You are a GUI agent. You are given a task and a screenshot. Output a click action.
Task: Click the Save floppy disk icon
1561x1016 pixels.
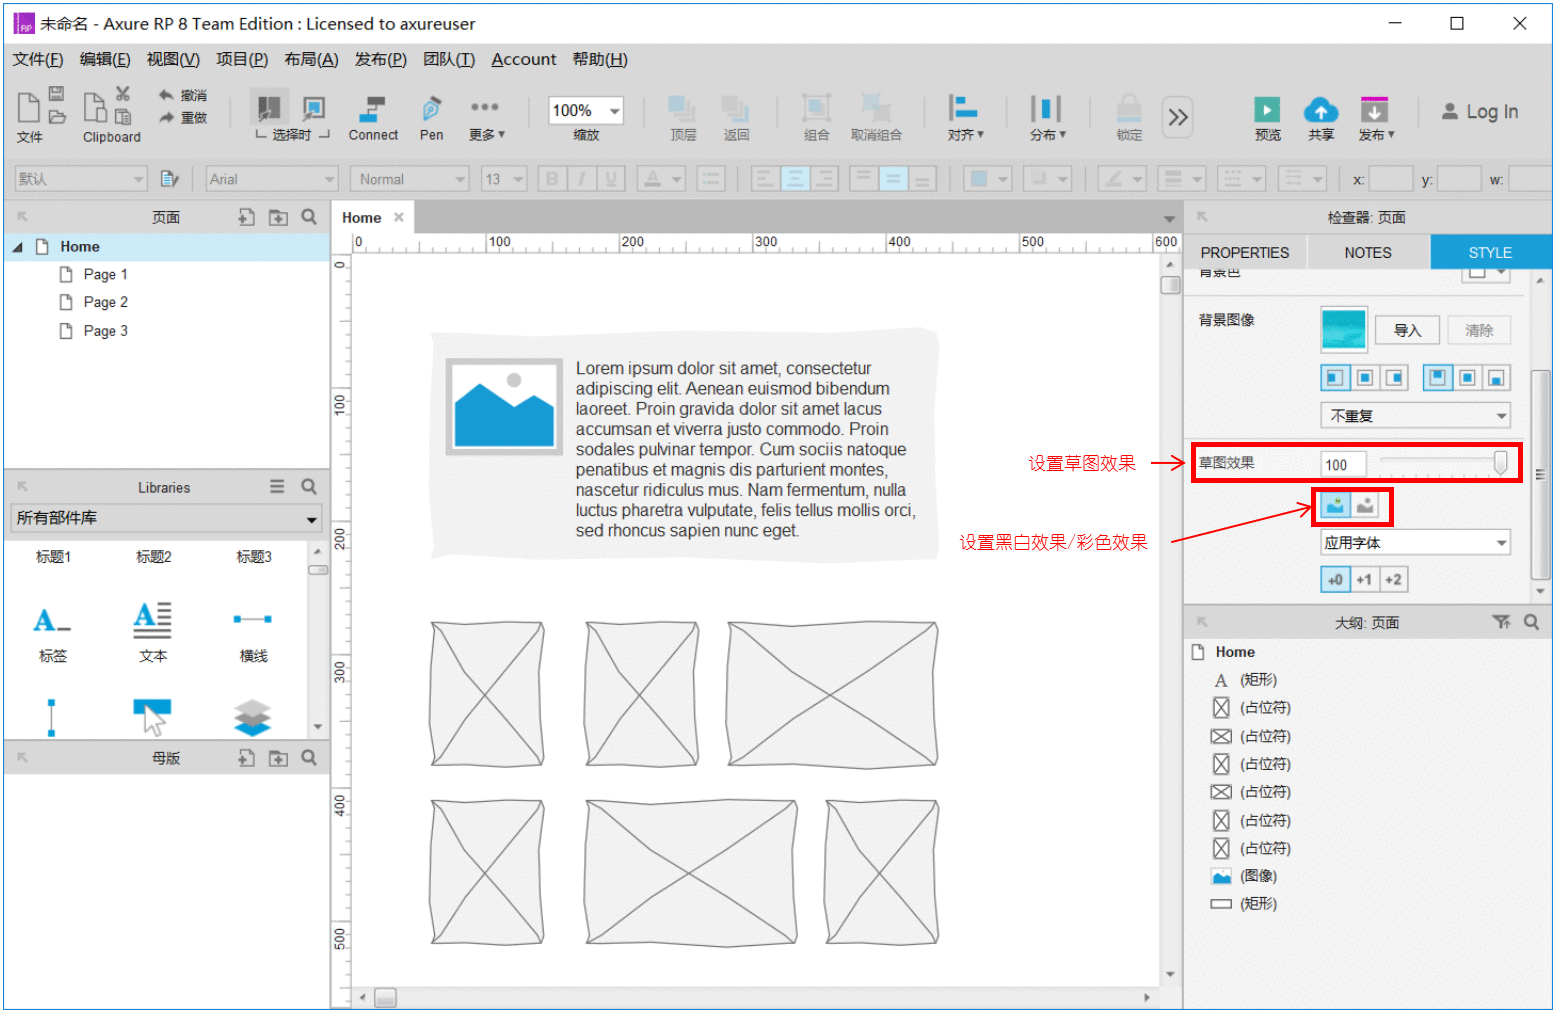57,94
